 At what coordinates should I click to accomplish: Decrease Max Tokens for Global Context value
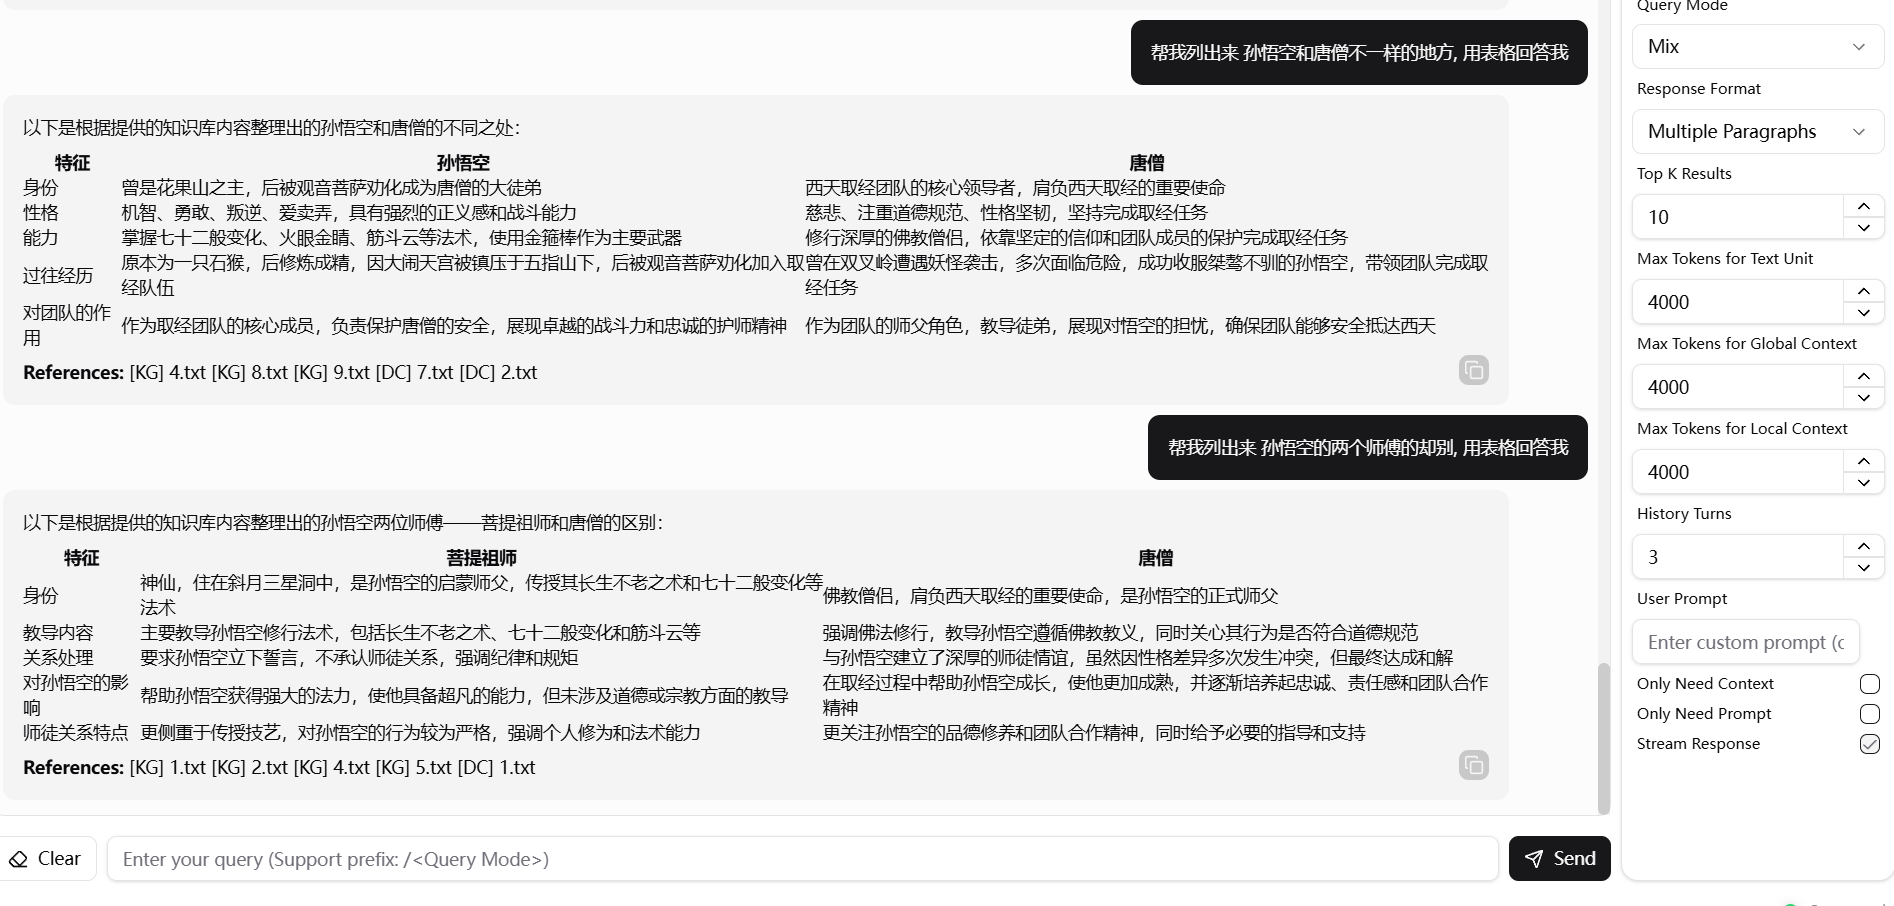1863,398
